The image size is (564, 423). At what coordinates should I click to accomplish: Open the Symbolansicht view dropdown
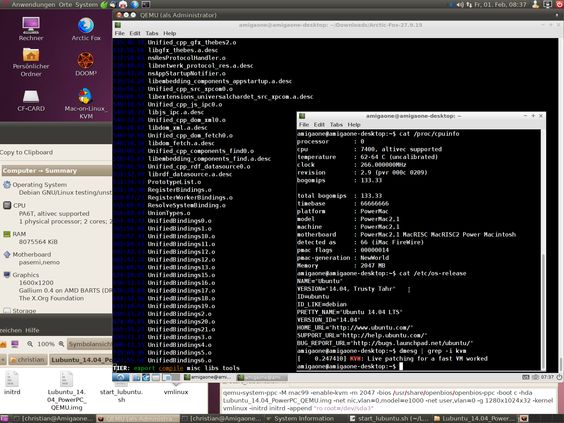[90, 344]
